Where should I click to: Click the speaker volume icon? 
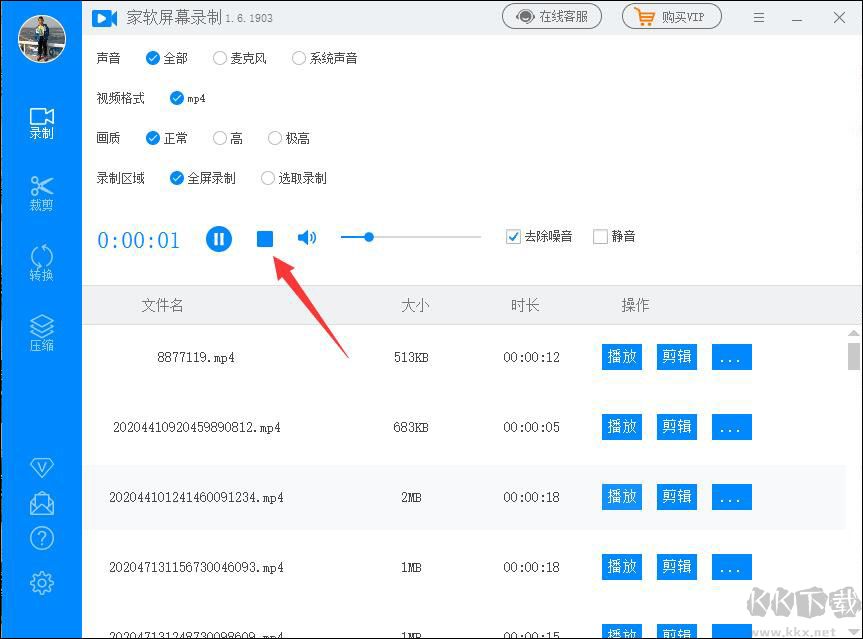coord(307,238)
